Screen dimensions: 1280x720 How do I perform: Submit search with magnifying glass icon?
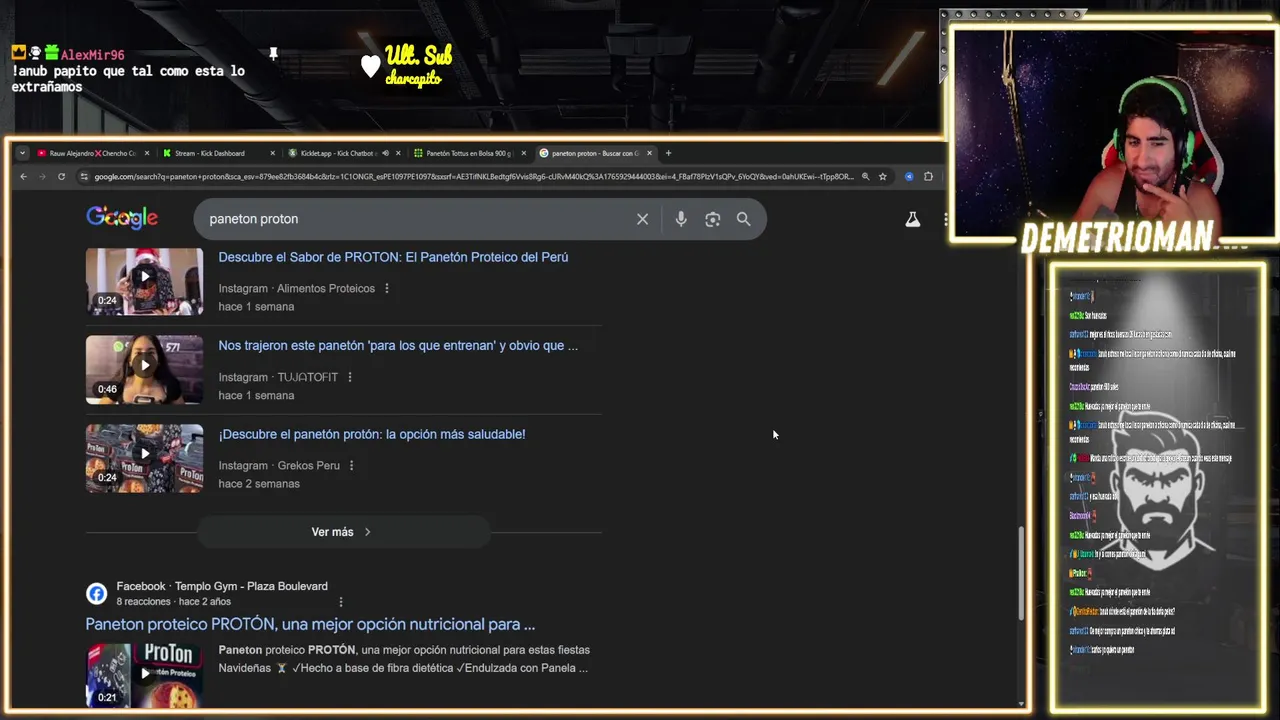[743, 219]
